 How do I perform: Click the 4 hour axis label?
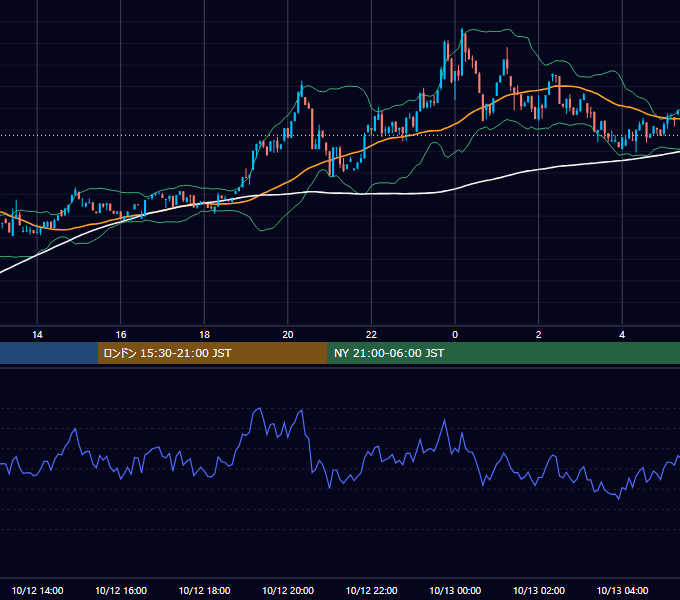click(622, 335)
